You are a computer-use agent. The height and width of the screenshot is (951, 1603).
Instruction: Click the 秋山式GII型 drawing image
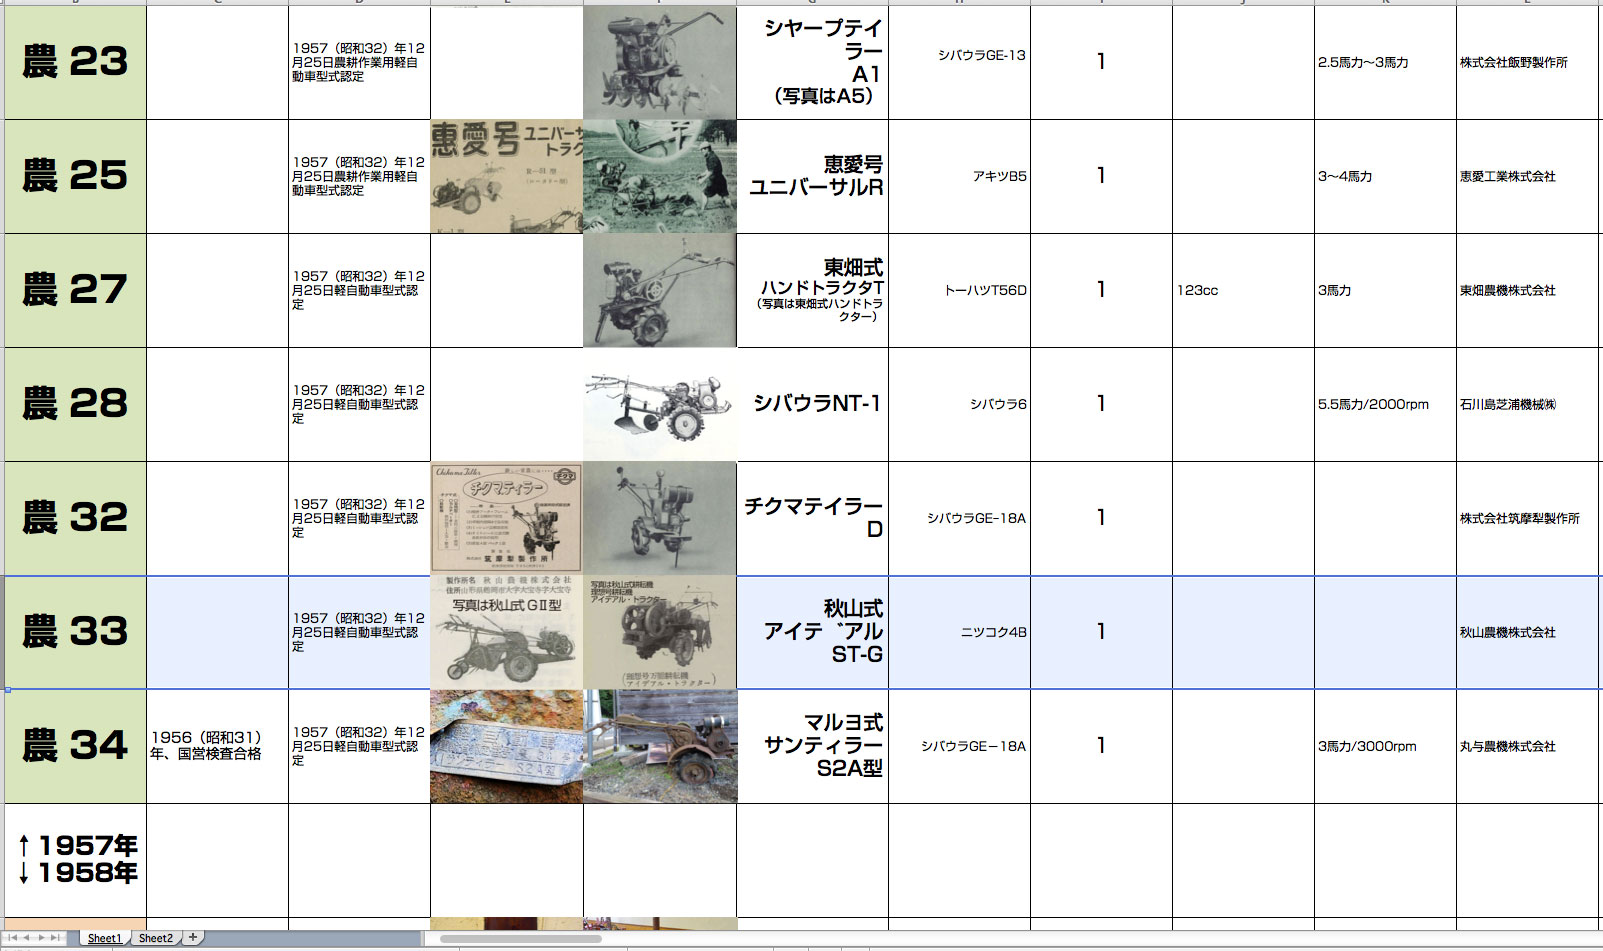point(506,632)
